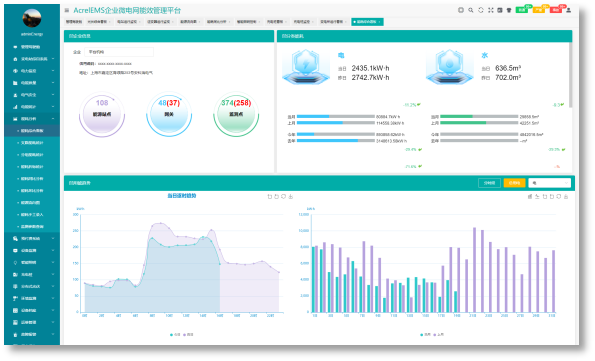Click the green alarm badge in the header
The image size is (595, 361).
pos(523,9)
